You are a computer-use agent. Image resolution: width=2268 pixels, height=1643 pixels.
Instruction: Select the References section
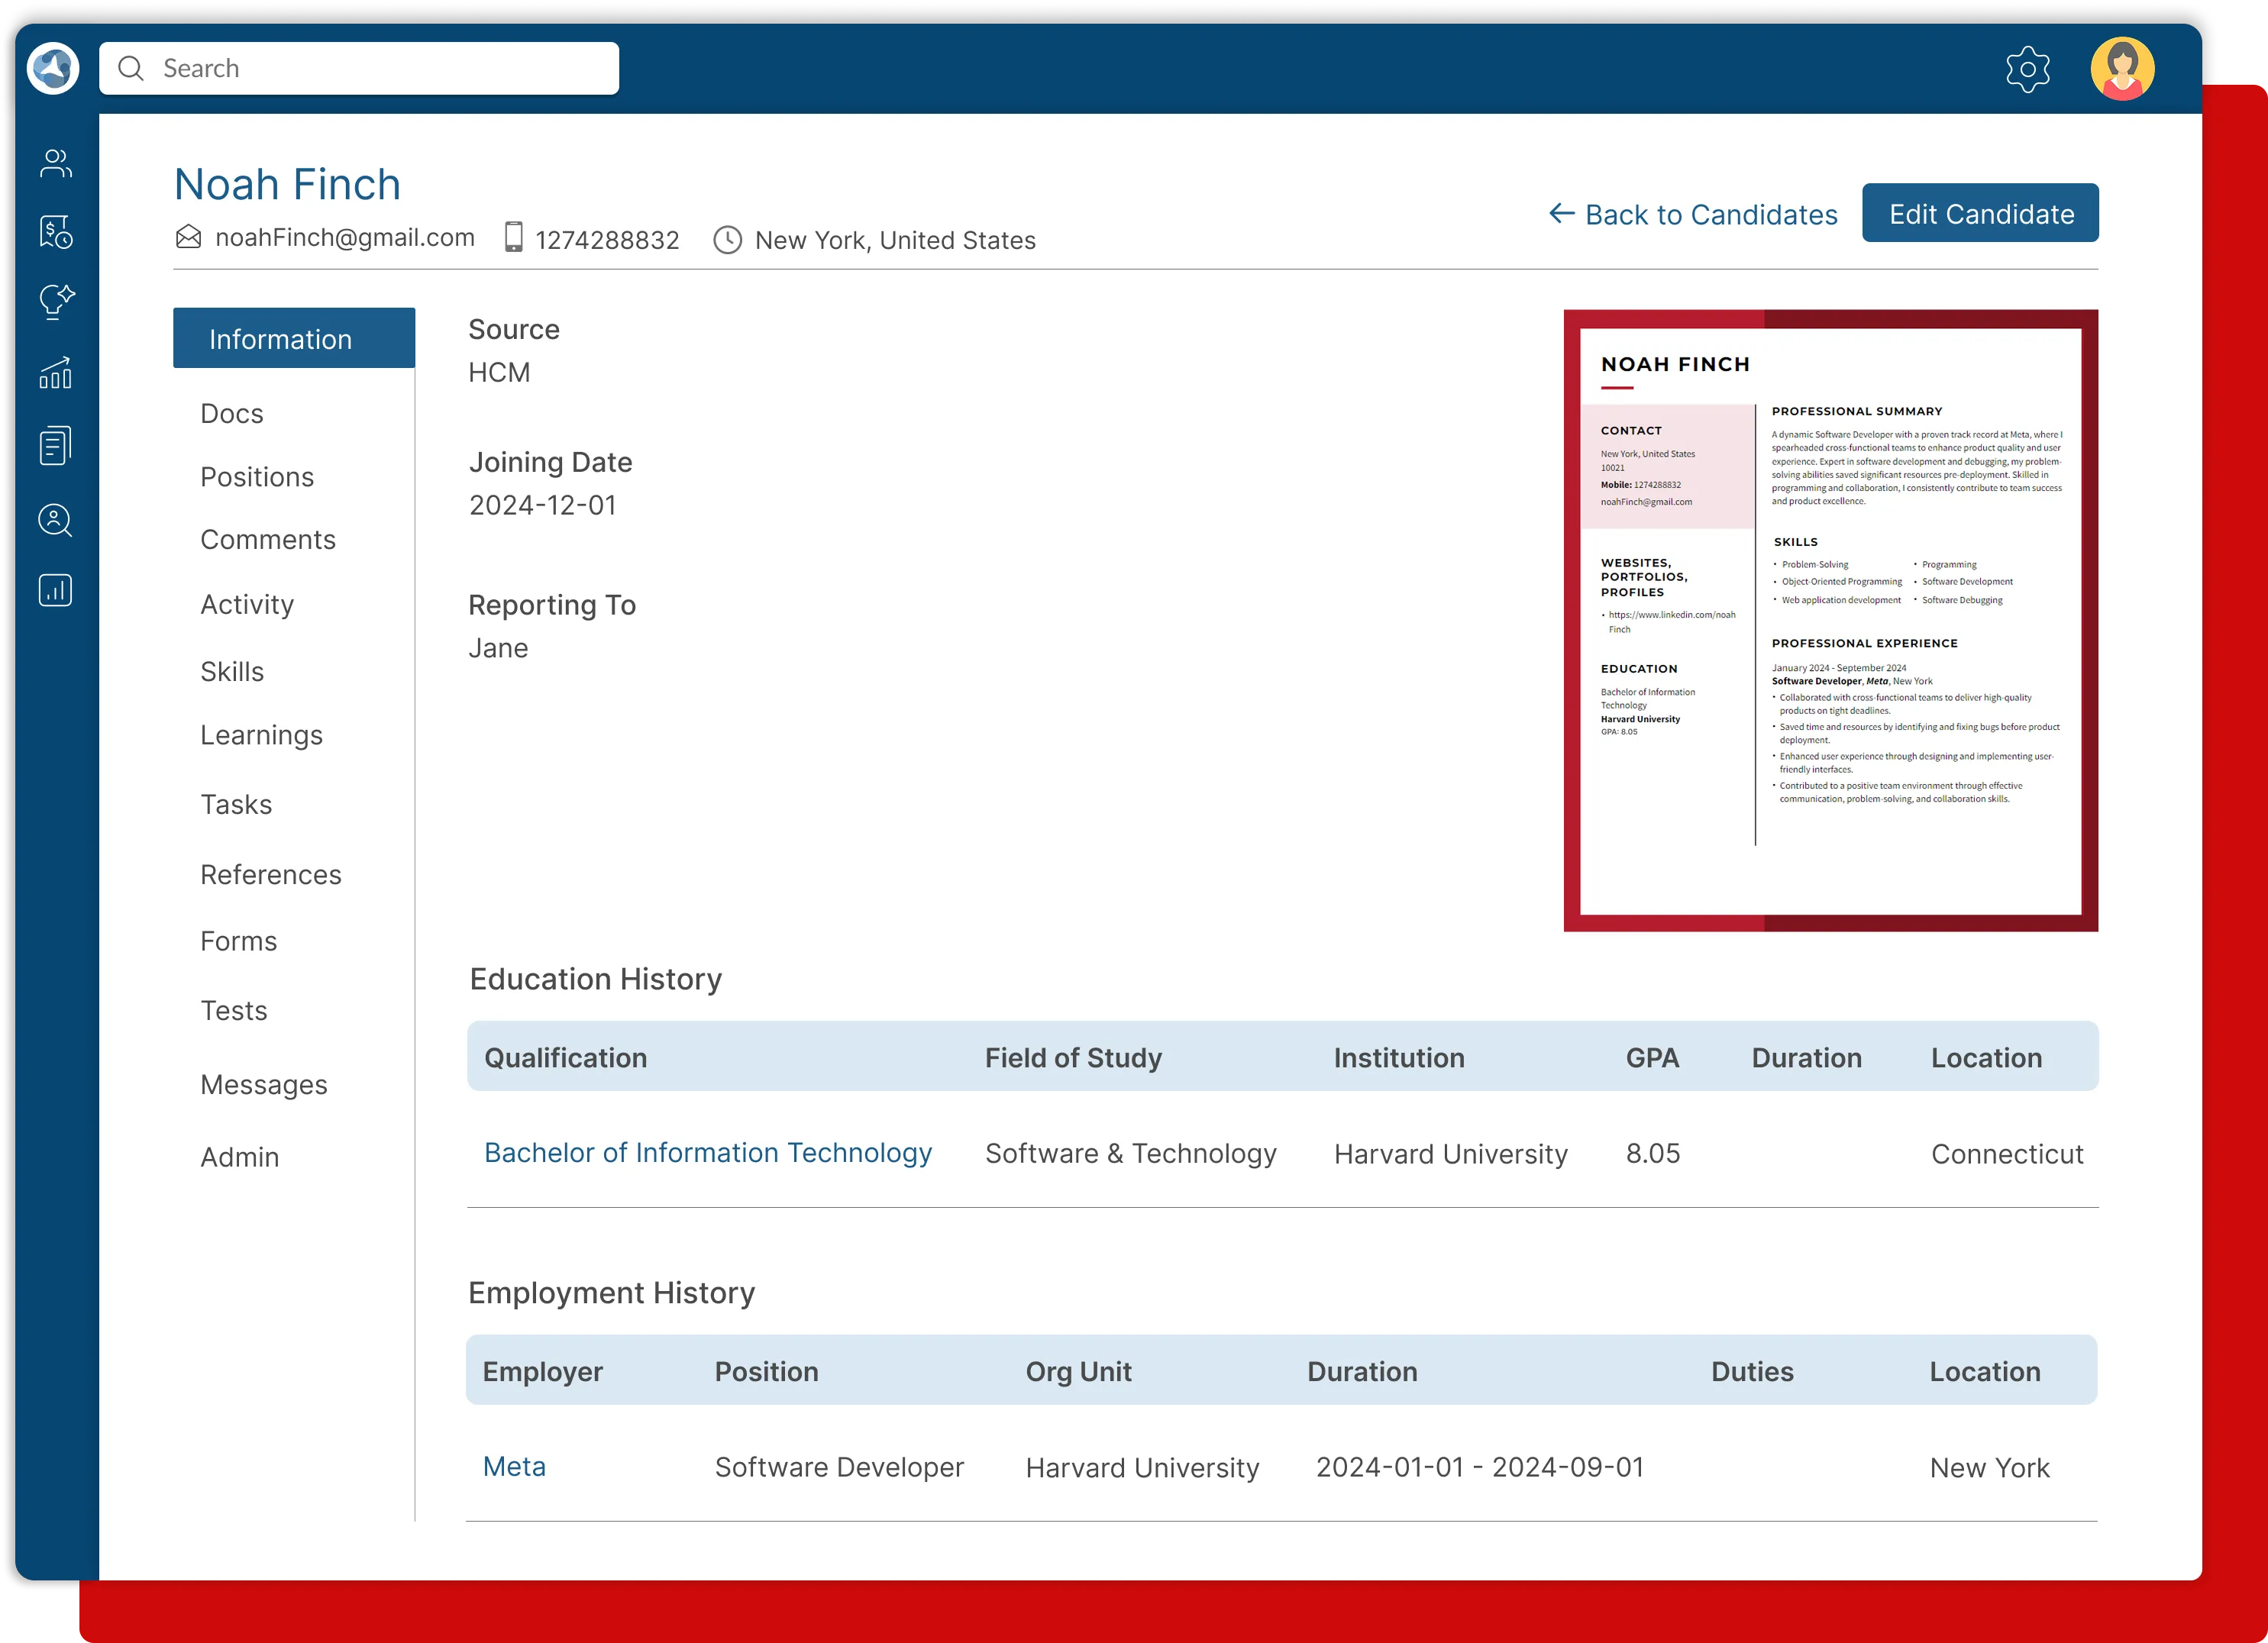[x=271, y=874]
